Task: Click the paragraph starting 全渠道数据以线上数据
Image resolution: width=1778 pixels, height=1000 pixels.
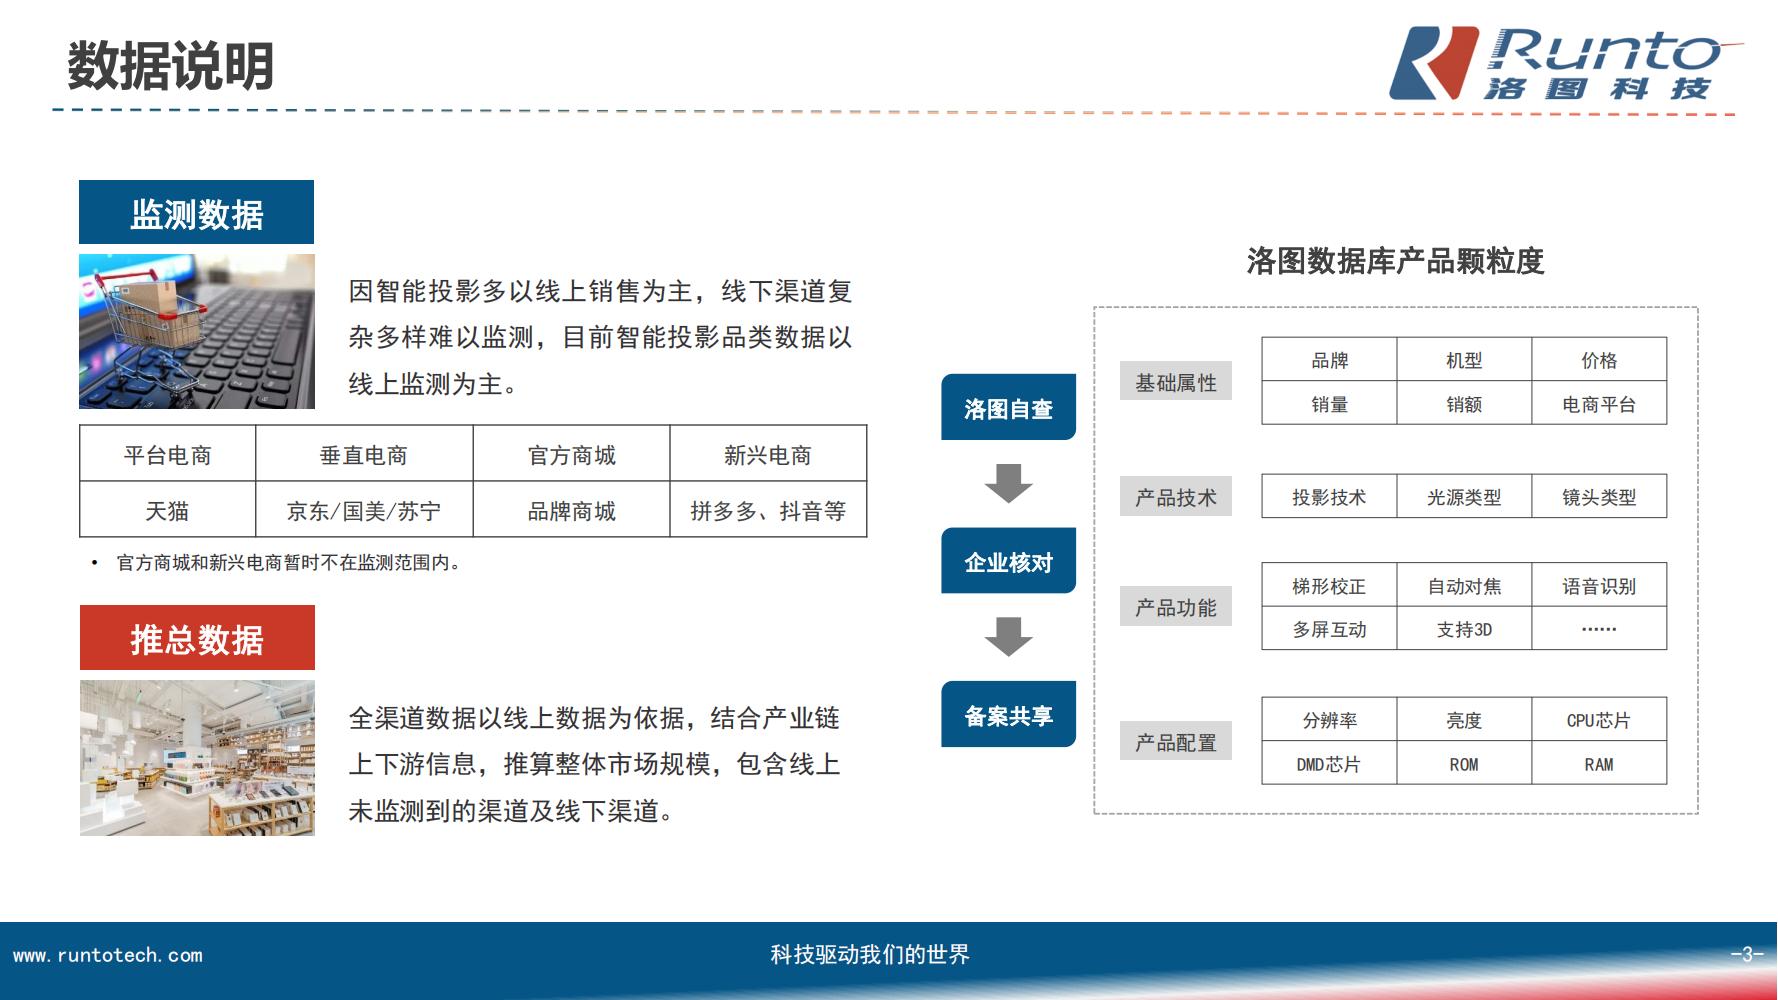Action: point(595,764)
